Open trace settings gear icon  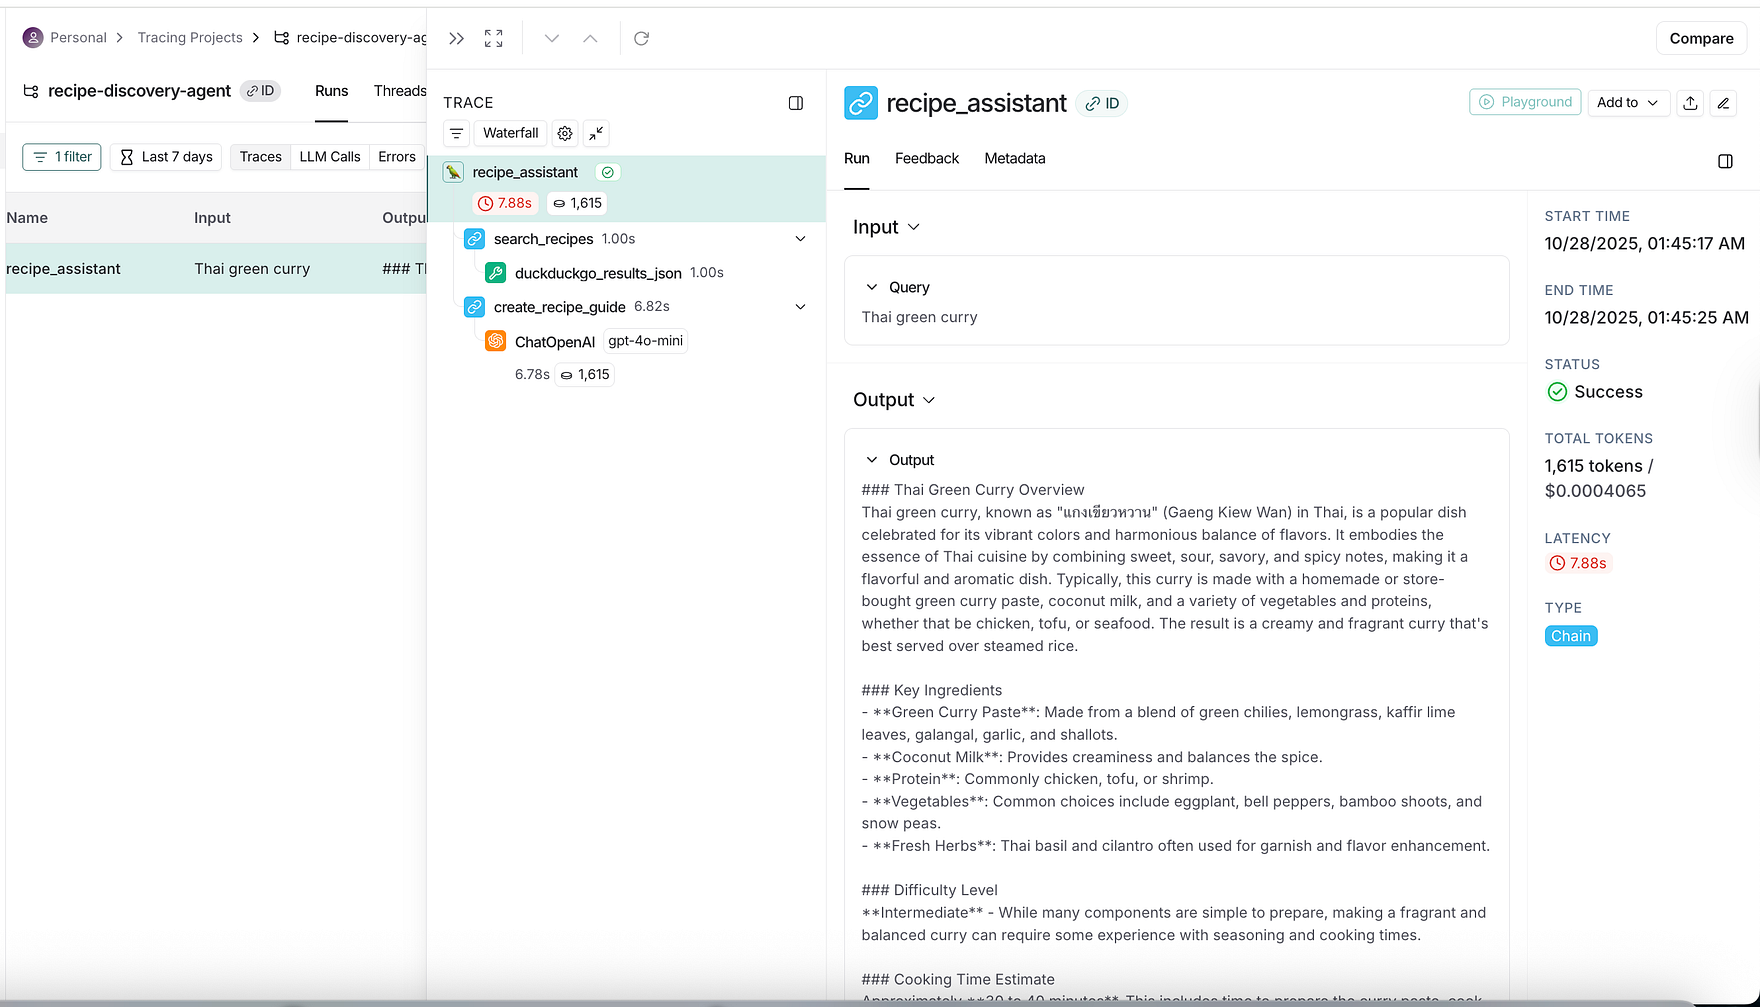point(565,133)
